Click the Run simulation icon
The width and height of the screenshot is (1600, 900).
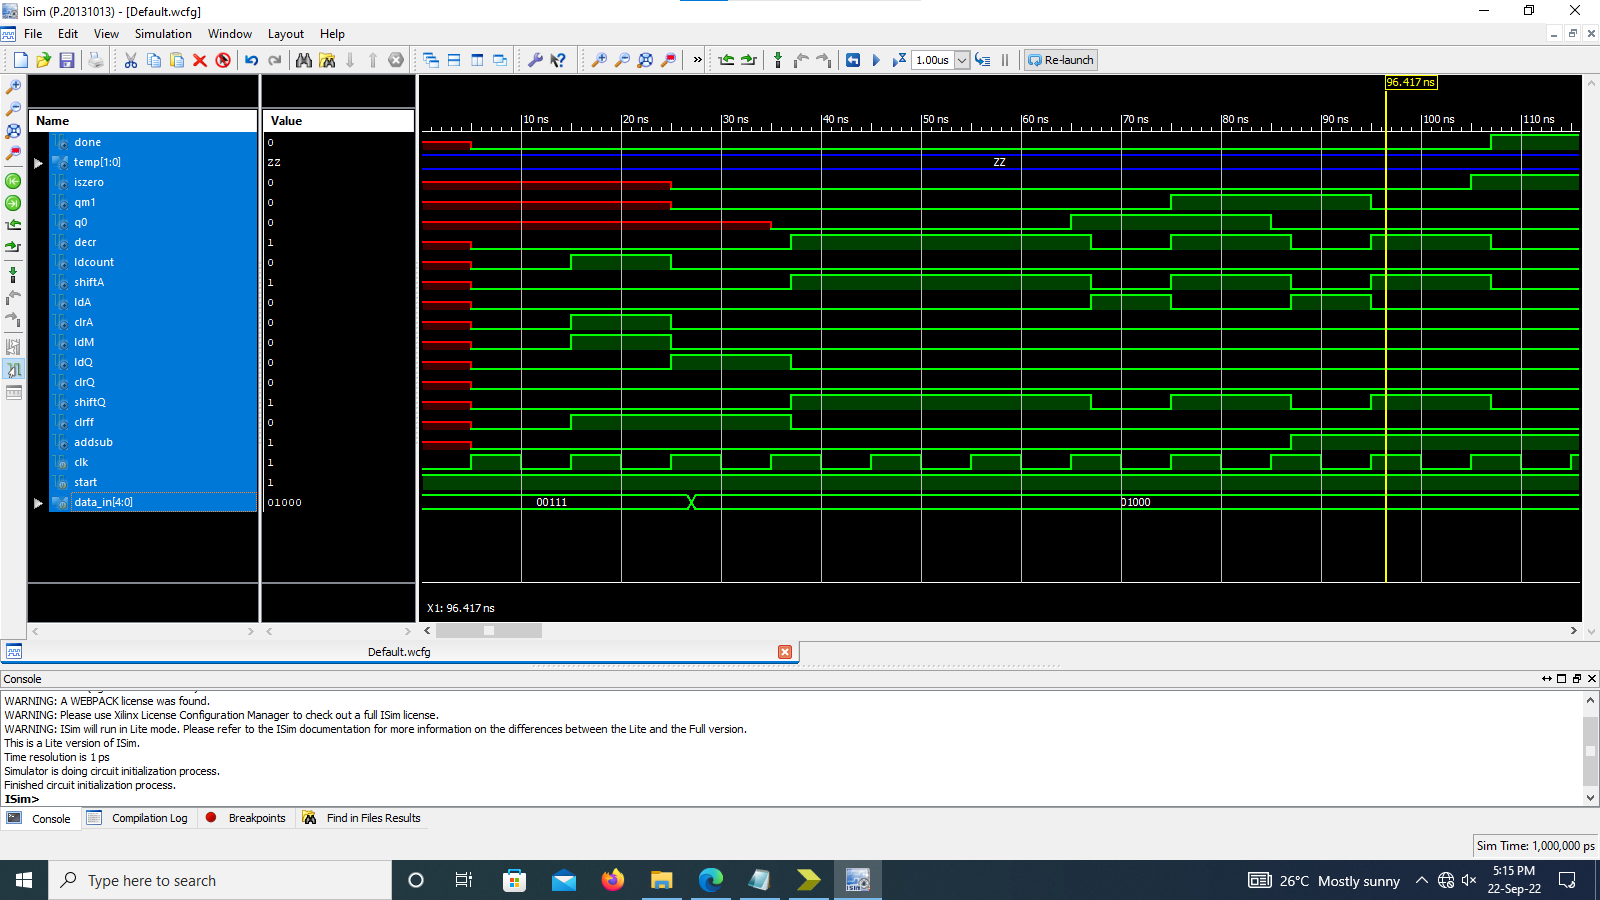pos(875,60)
